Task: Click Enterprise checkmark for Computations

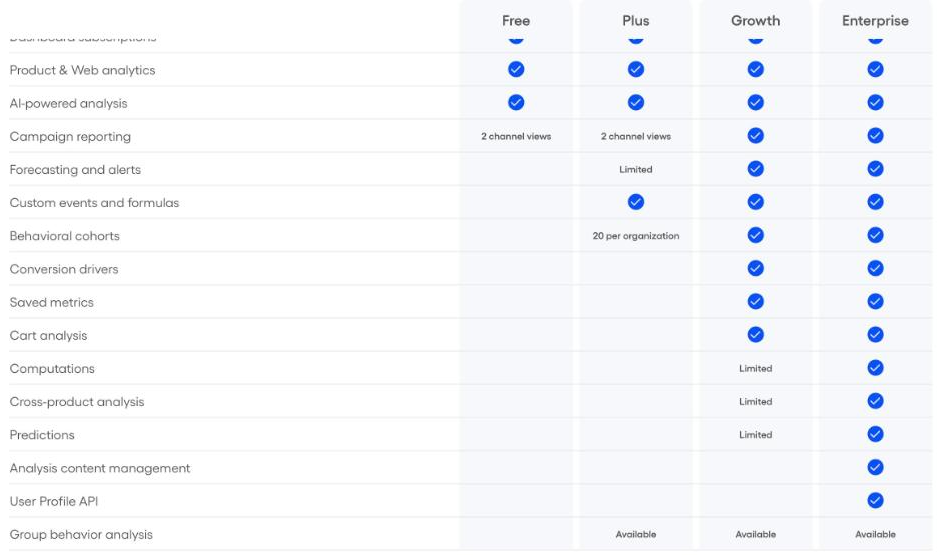Action: coord(876,368)
